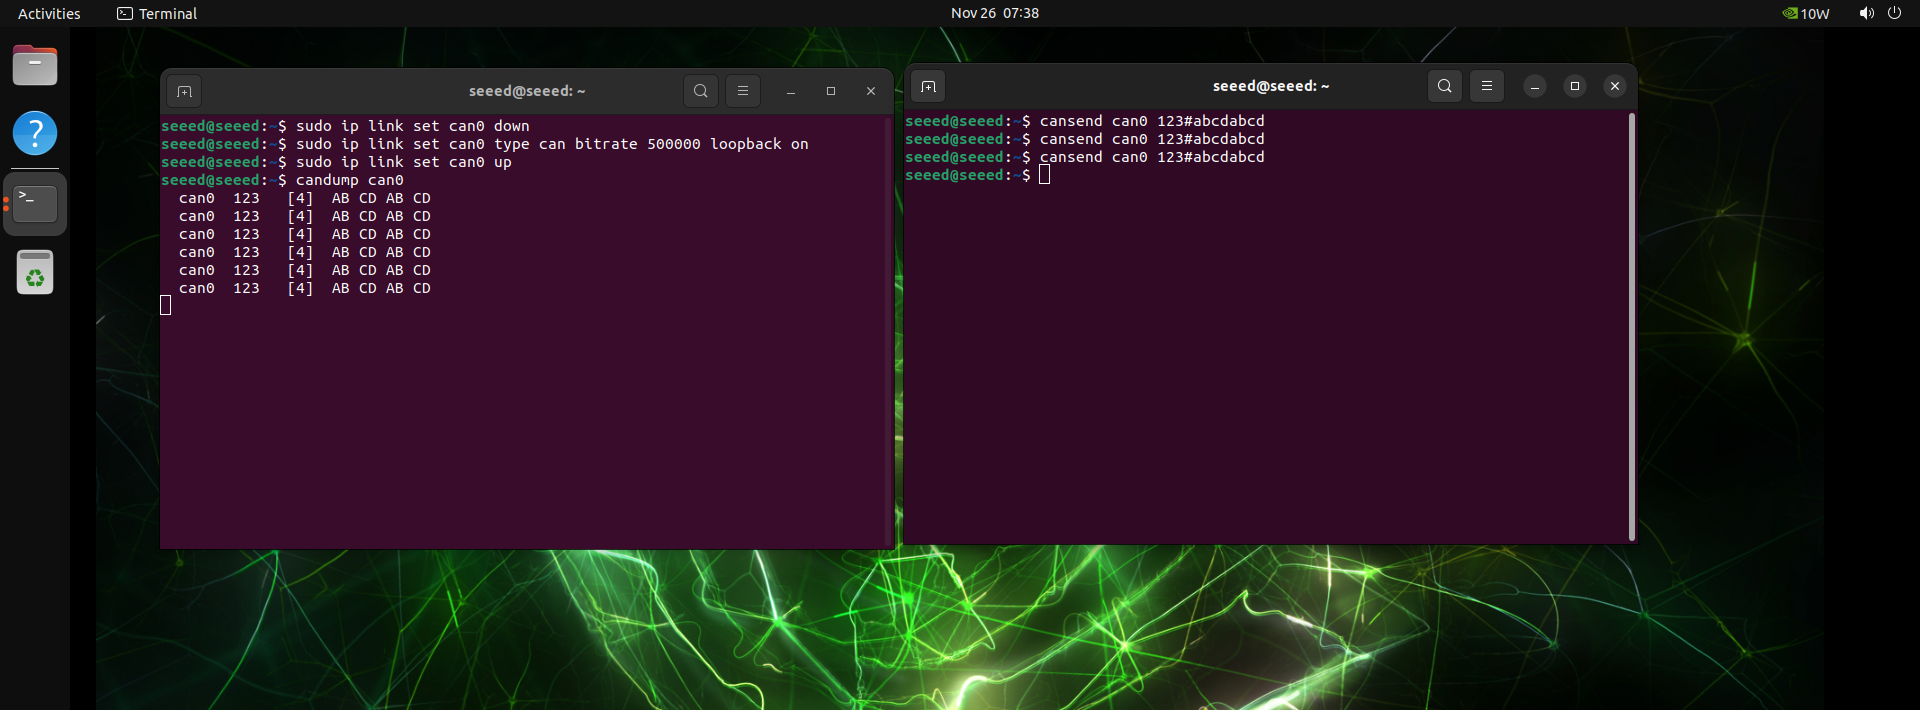Open Trash from the dock

[35, 273]
